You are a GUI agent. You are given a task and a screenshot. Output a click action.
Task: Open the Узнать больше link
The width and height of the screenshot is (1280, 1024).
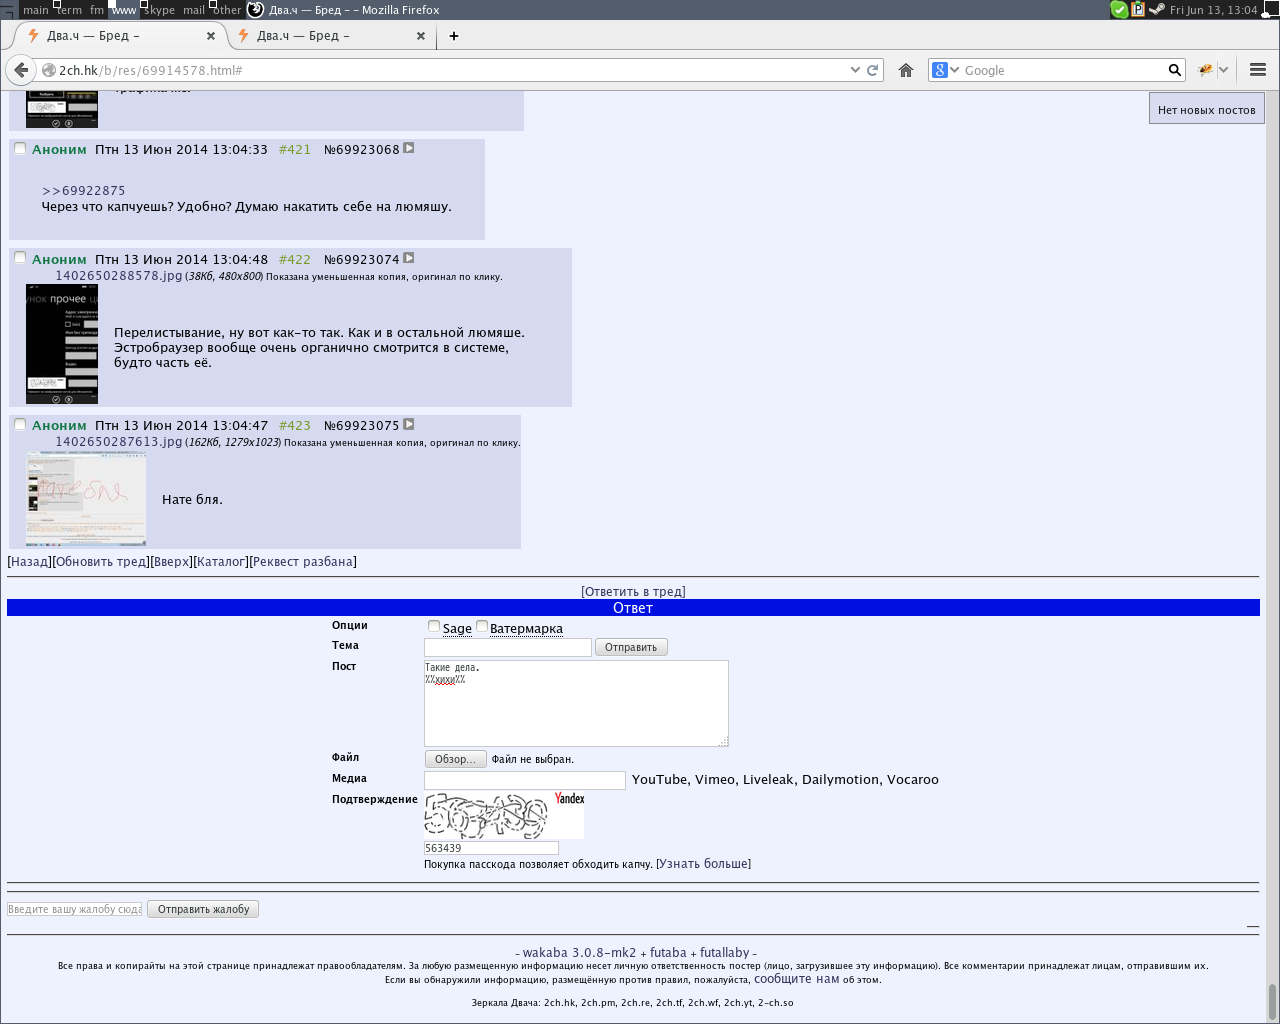pos(704,864)
